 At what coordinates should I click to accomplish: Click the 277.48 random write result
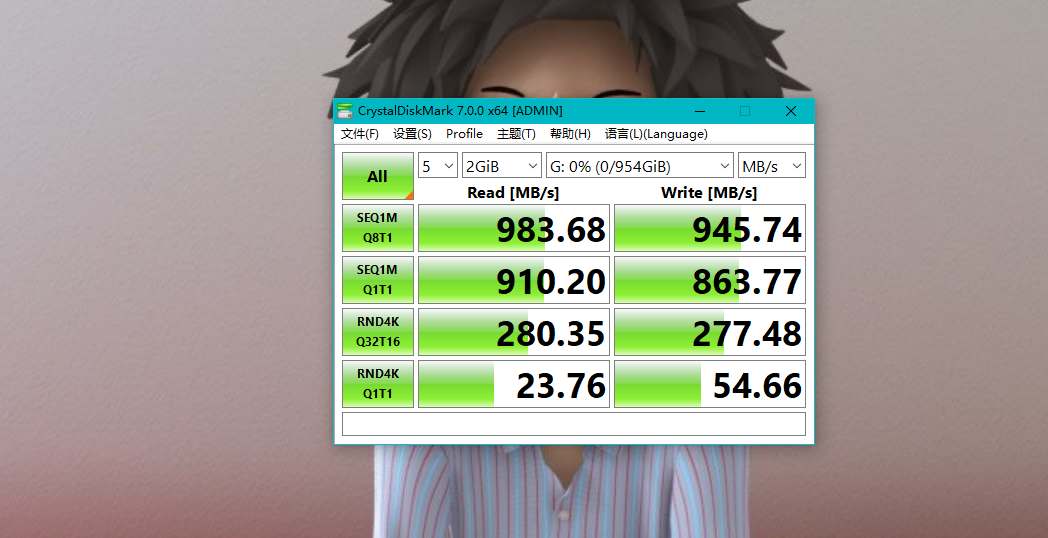(x=710, y=331)
